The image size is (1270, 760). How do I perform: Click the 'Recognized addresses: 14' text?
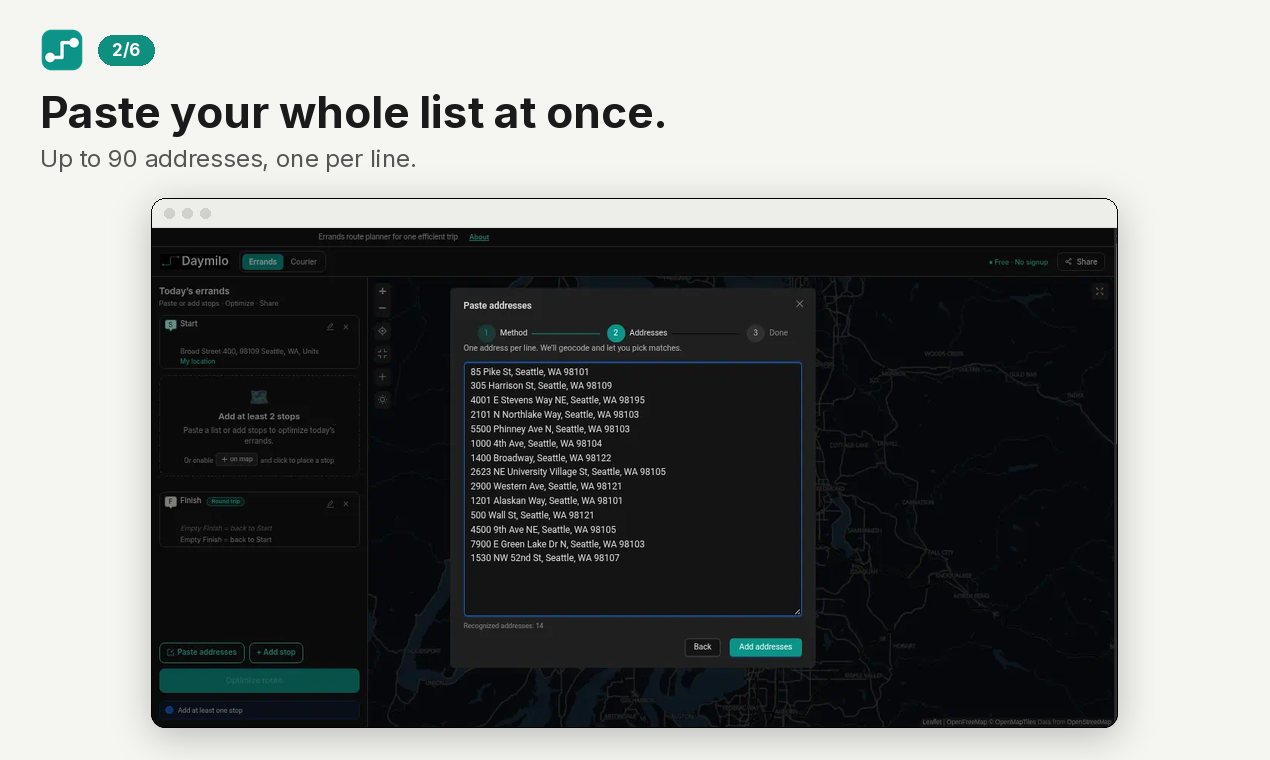point(503,626)
